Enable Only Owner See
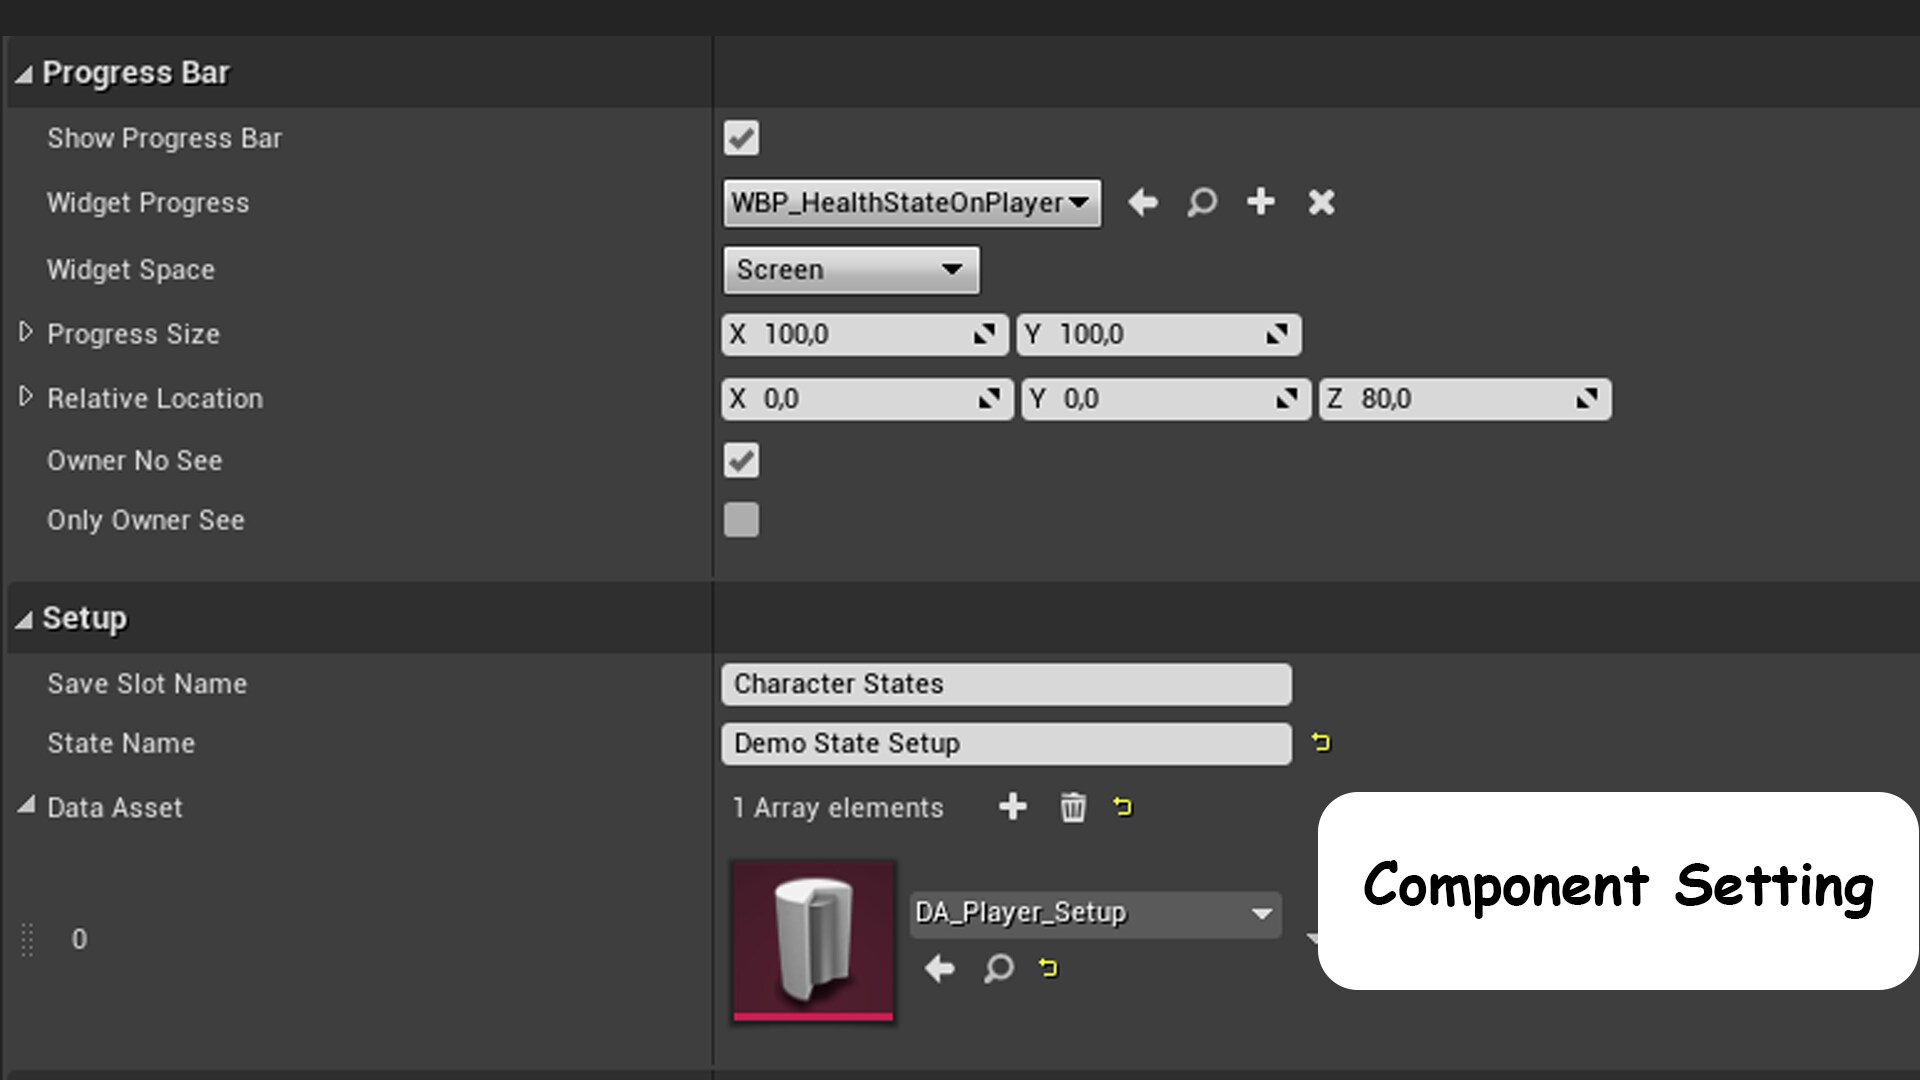Viewport: 1920px width, 1080px height. tap(741, 520)
